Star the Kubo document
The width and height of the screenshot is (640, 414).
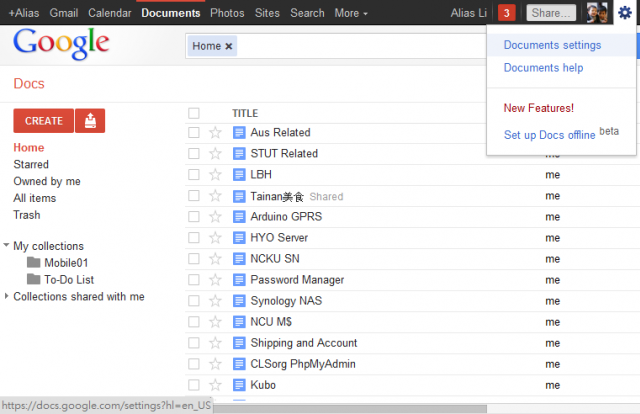pos(215,385)
